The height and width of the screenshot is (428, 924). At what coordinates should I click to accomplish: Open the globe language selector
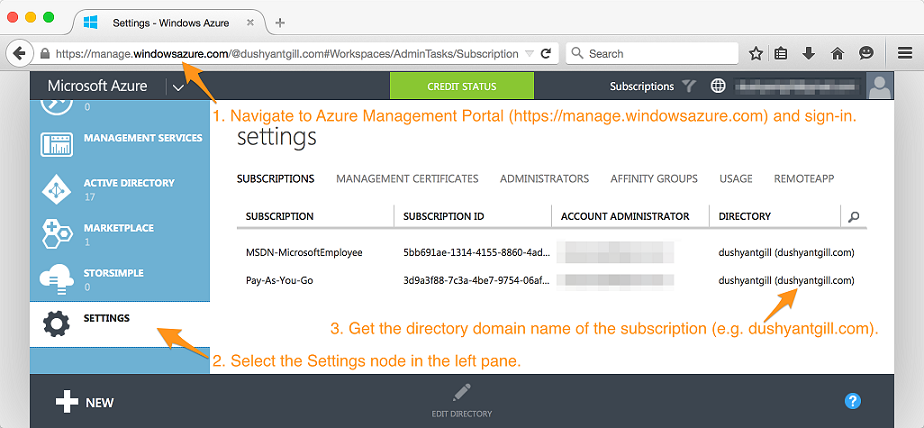(718, 86)
